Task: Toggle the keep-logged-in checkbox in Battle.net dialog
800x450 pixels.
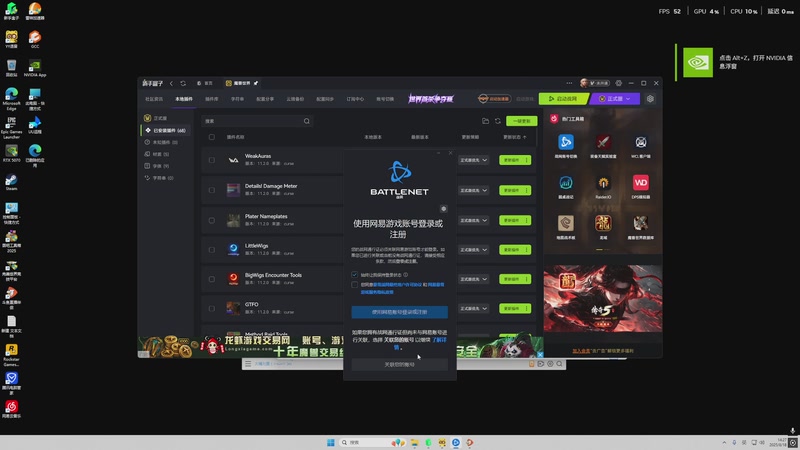Action: pyautogui.click(x=355, y=274)
